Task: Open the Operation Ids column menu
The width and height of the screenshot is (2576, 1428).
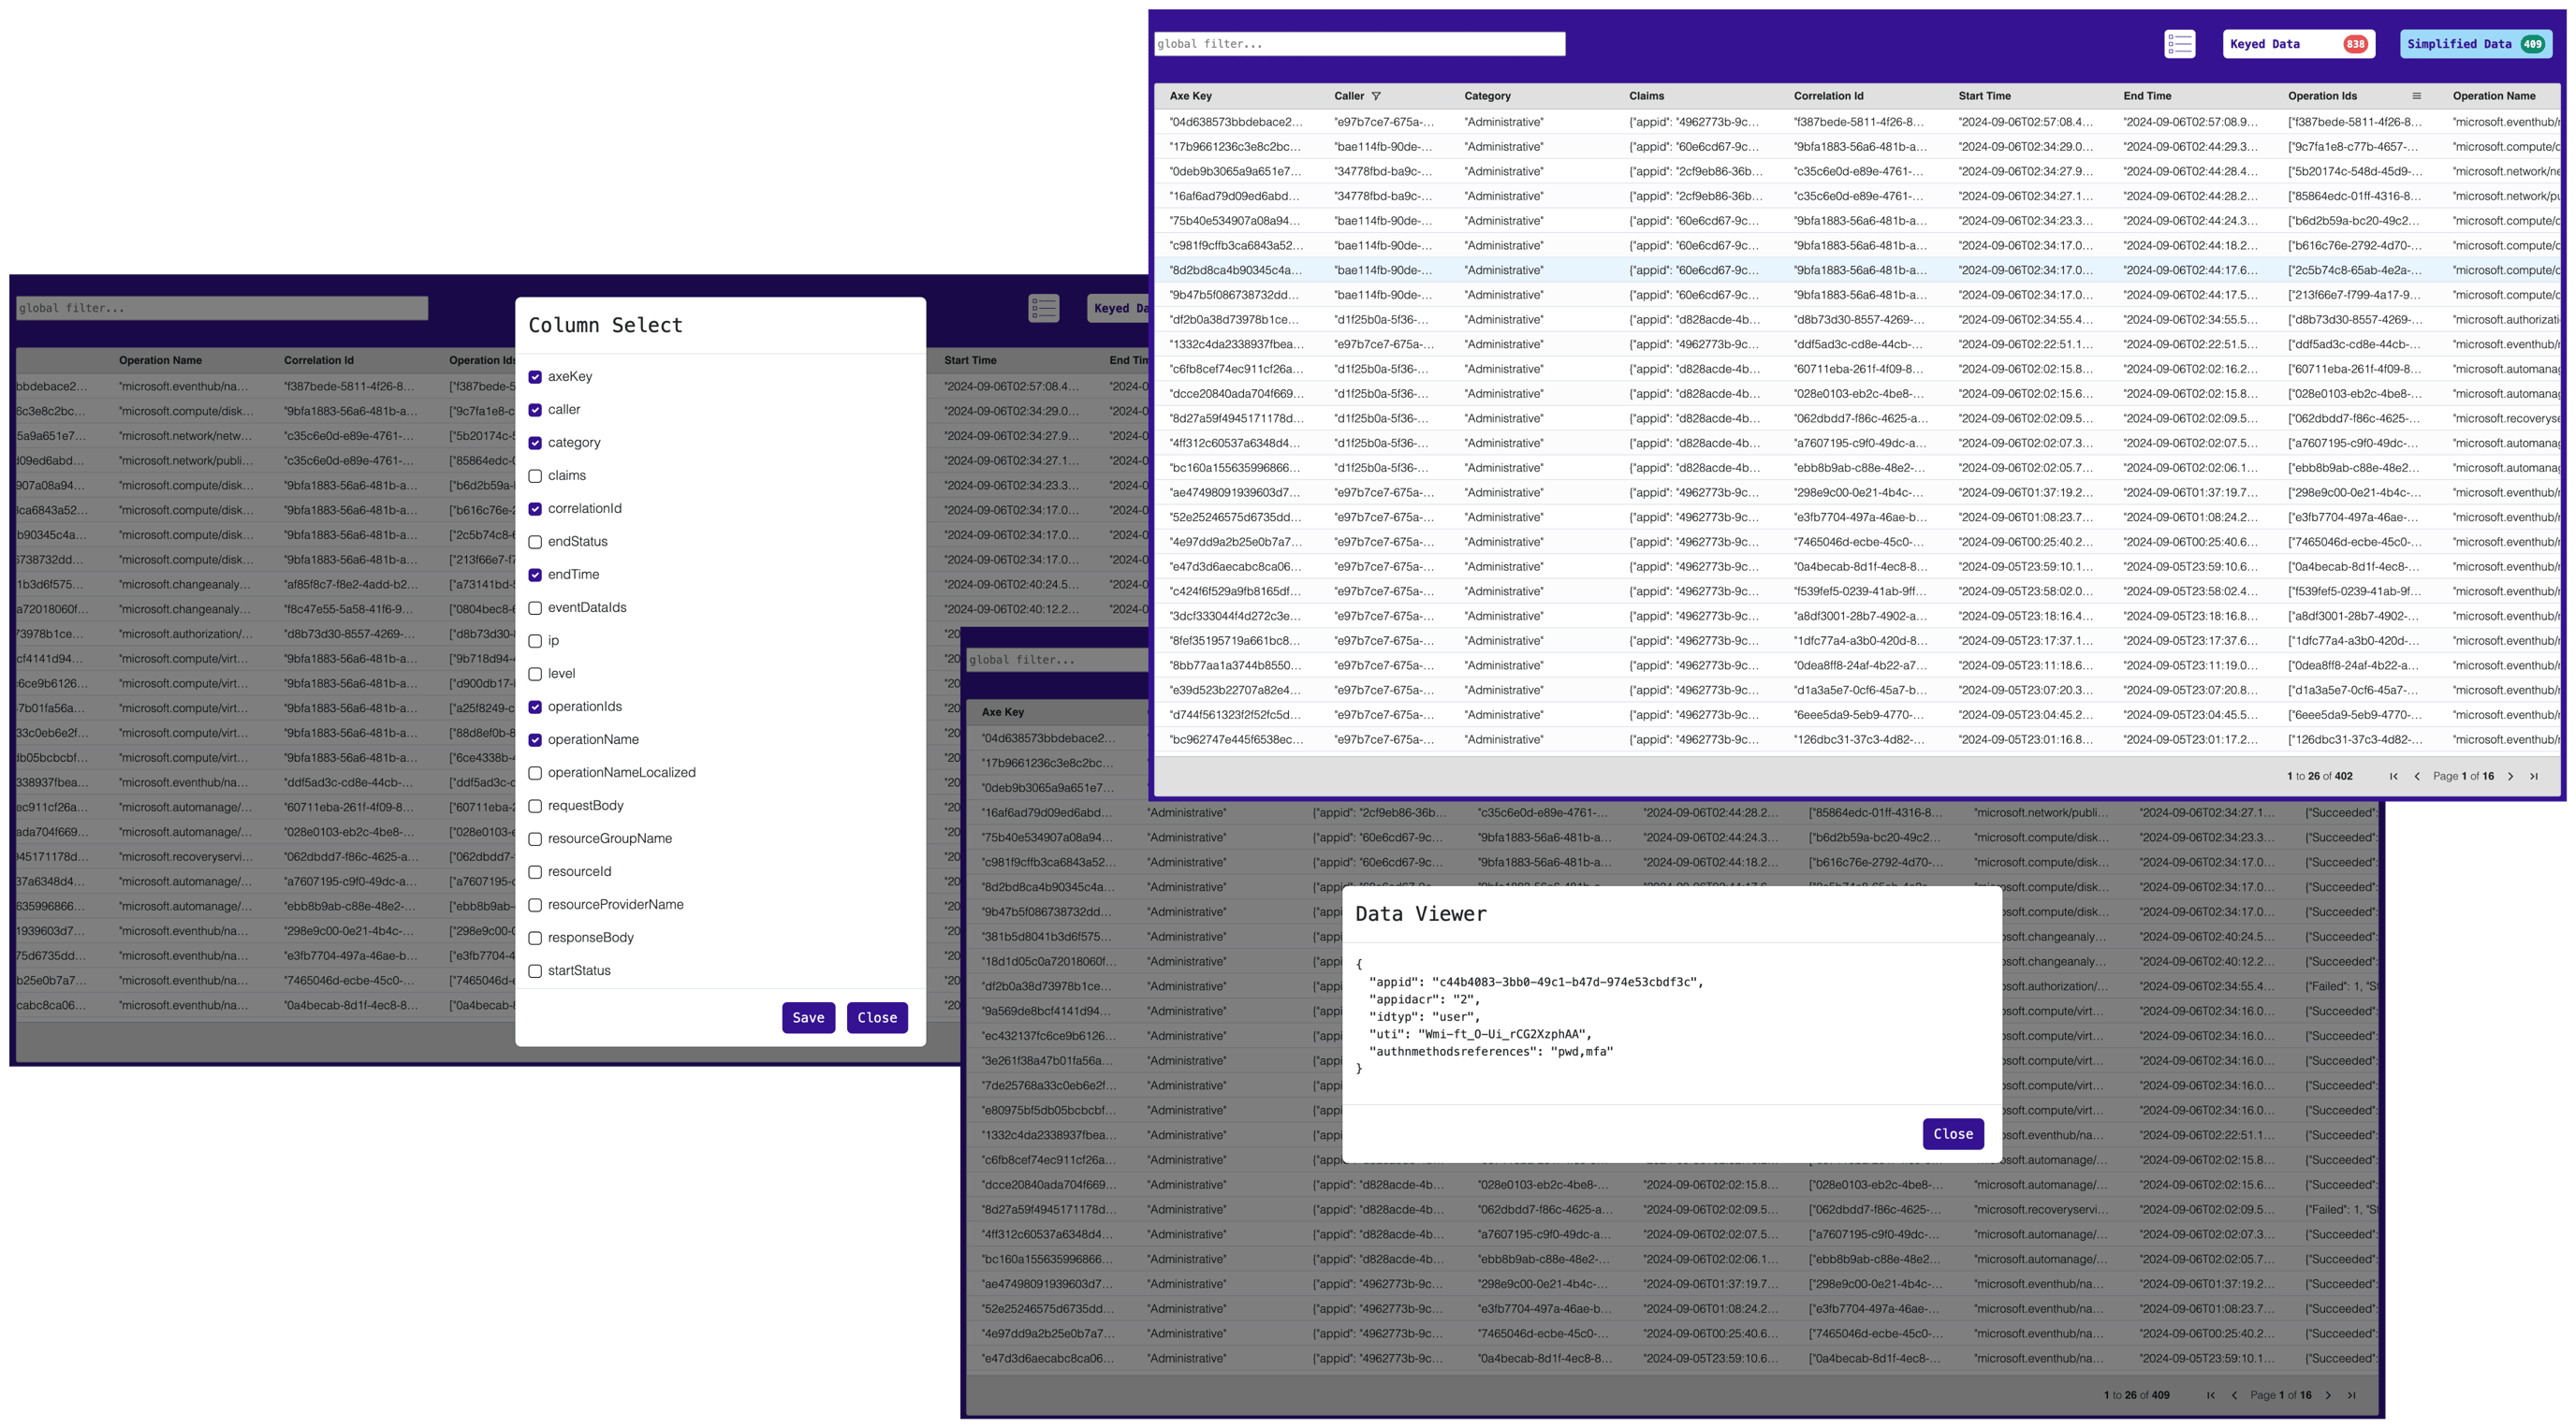Action: (2417, 95)
